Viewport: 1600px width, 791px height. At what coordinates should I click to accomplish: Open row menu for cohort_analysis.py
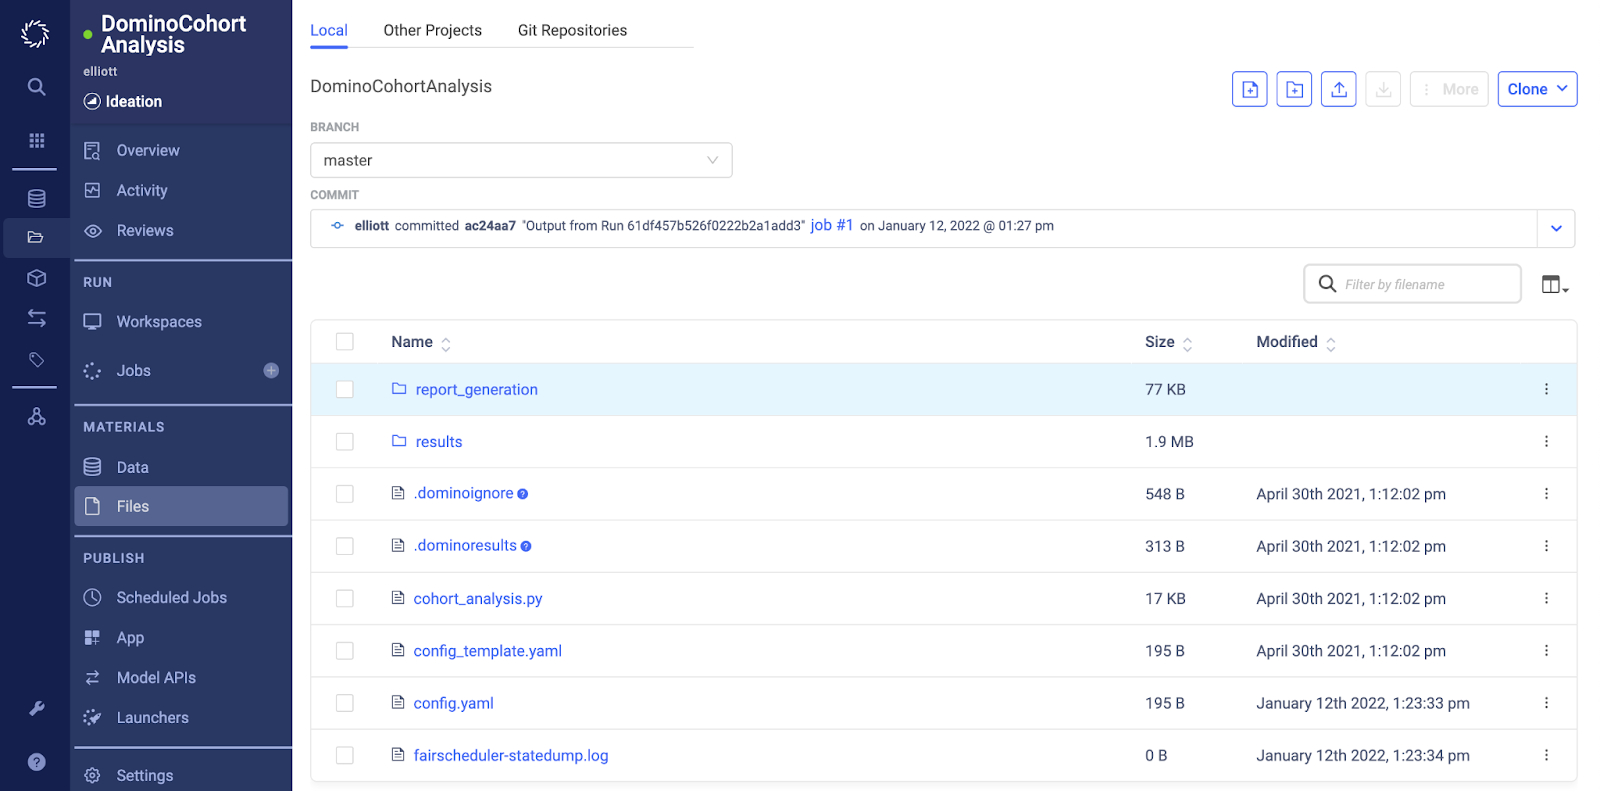coord(1546,598)
